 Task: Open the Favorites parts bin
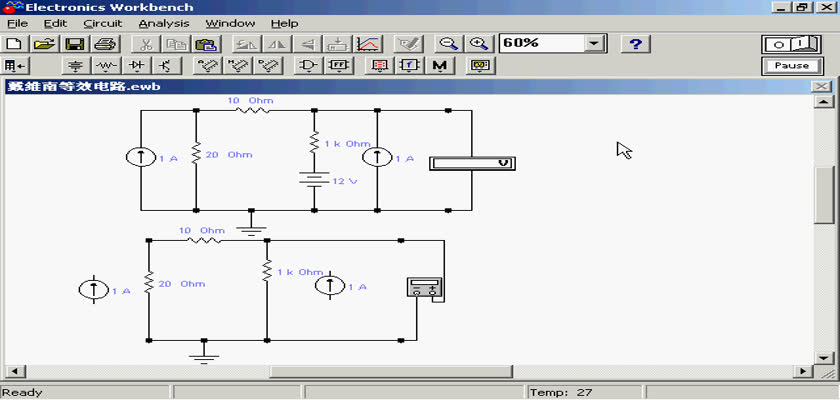pos(16,66)
